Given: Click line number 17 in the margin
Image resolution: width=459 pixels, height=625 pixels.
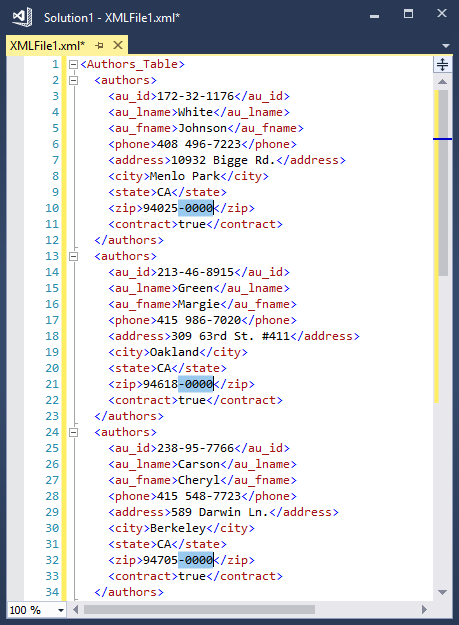Looking at the screenshot, I should point(52,320).
